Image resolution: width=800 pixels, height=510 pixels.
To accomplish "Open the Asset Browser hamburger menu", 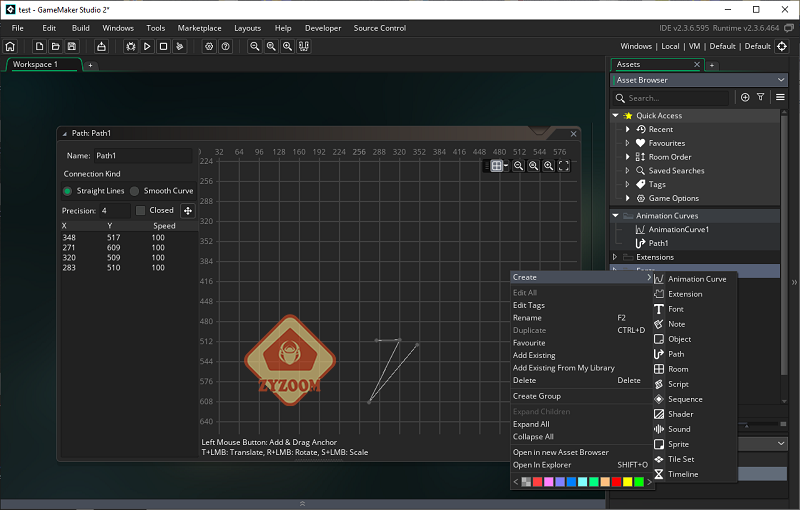I will point(780,97).
